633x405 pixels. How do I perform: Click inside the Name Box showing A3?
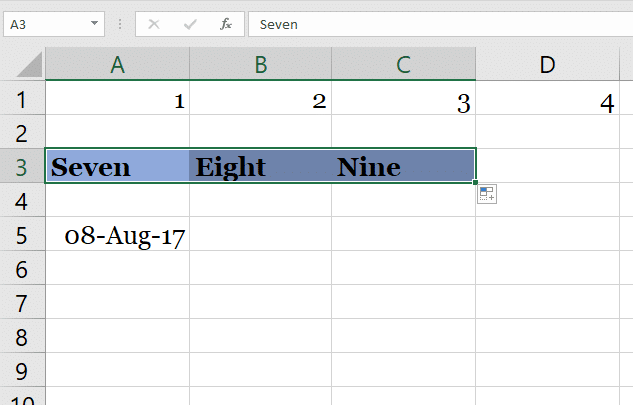click(45, 23)
